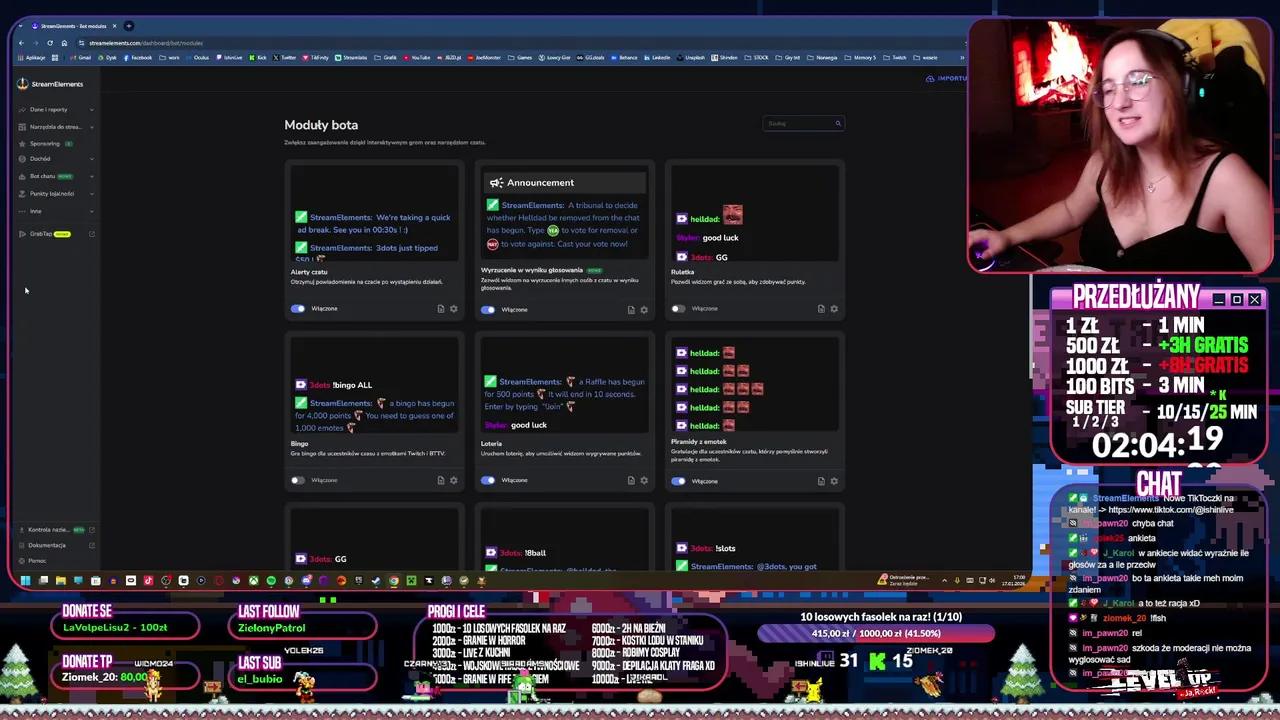
Task: Click Kontrola external link icon in sidebar
Action: pos(92,530)
